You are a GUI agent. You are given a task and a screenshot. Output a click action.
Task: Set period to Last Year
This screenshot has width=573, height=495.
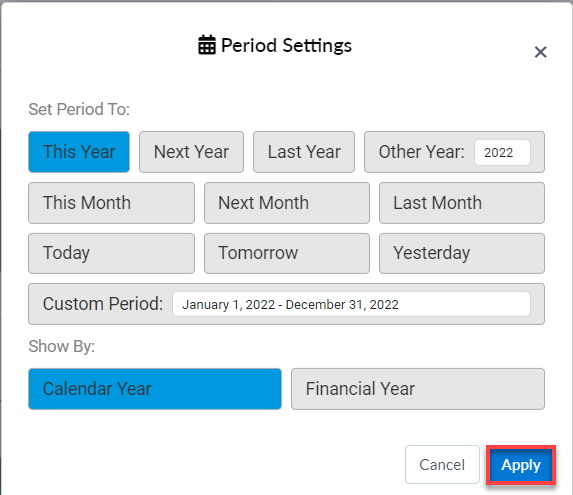coord(304,152)
